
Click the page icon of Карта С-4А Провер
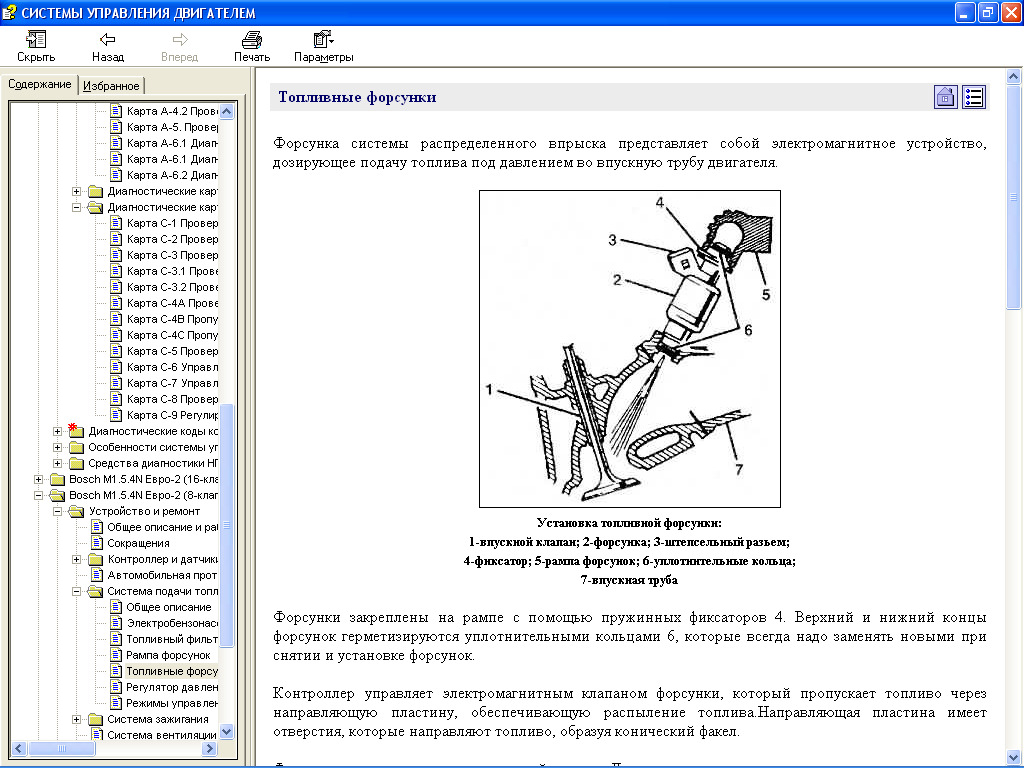tap(116, 303)
